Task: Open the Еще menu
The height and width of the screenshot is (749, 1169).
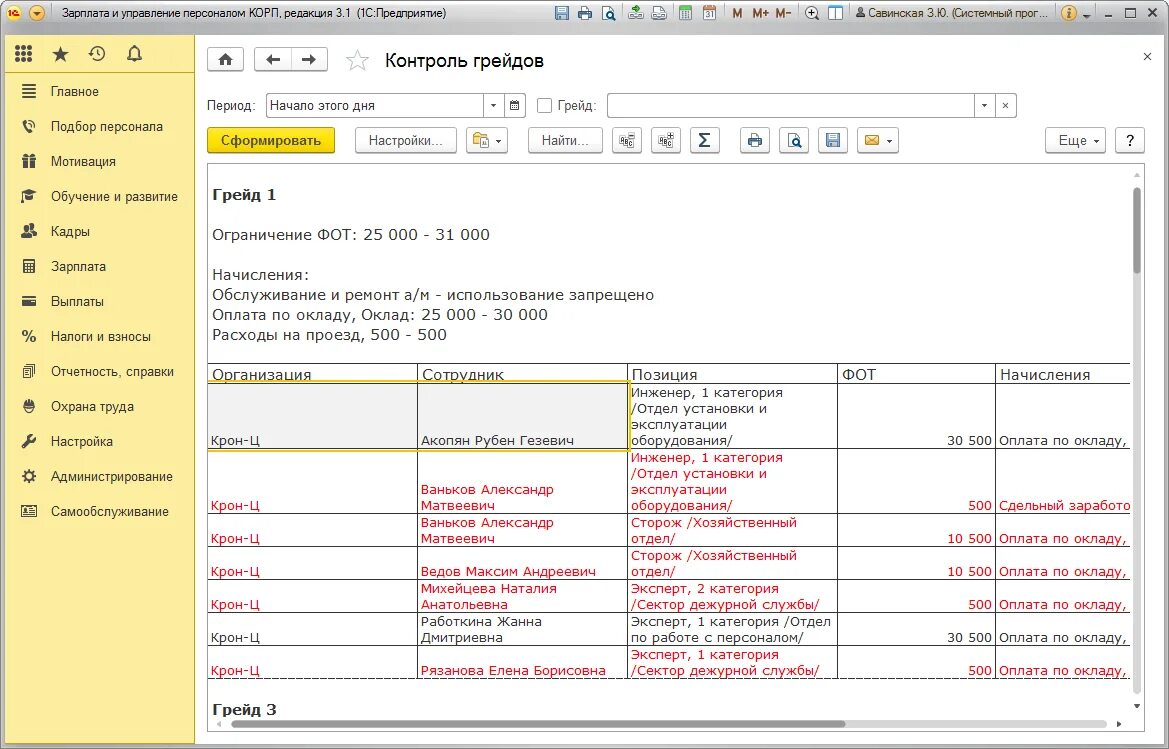Action: point(1075,140)
